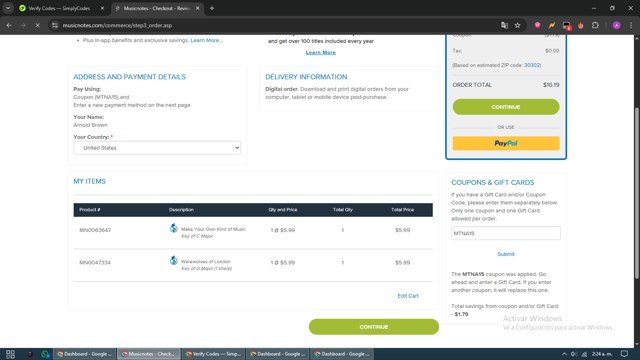Click the Product # column header

pyautogui.click(x=90, y=210)
